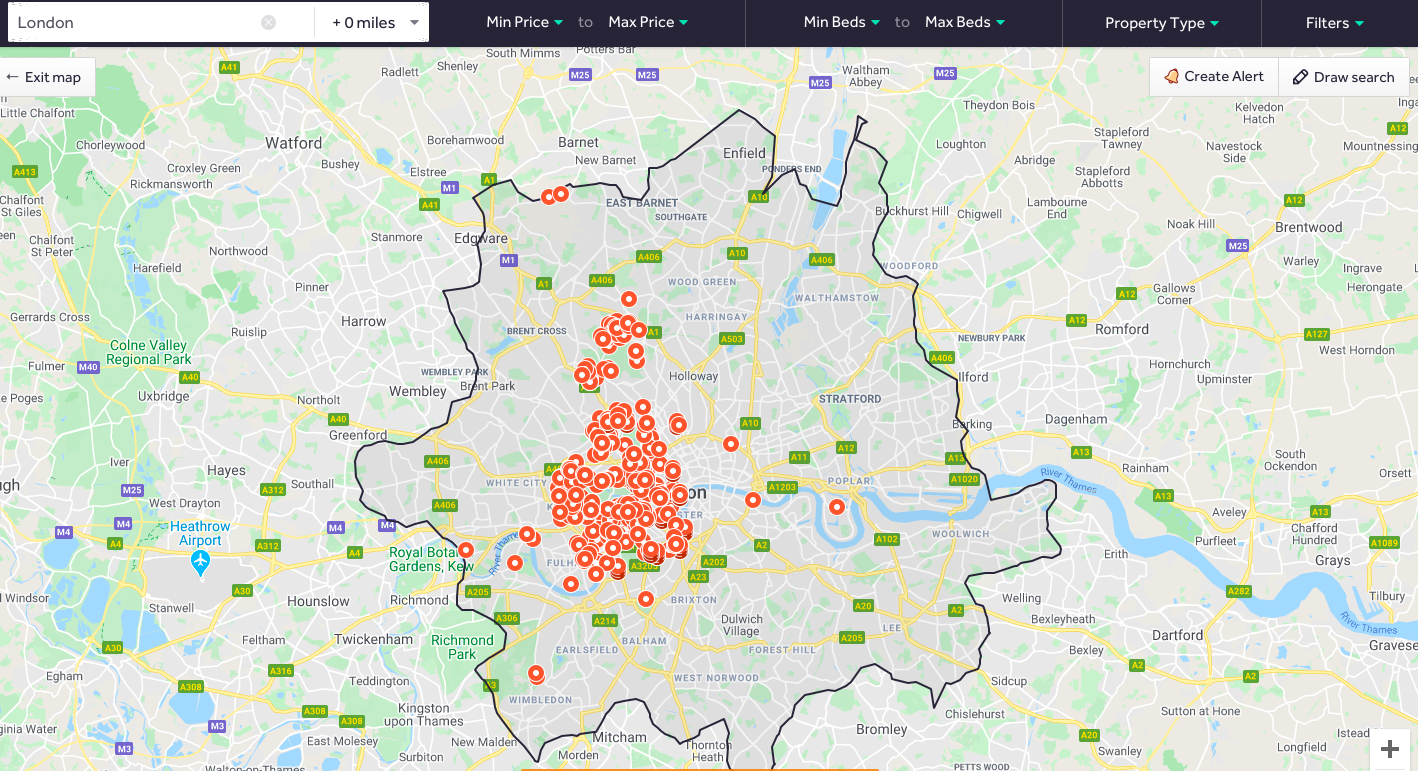The width and height of the screenshot is (1418, 771).
Task: Expand the search radius miles dropdown
Action: coord(371,22)
